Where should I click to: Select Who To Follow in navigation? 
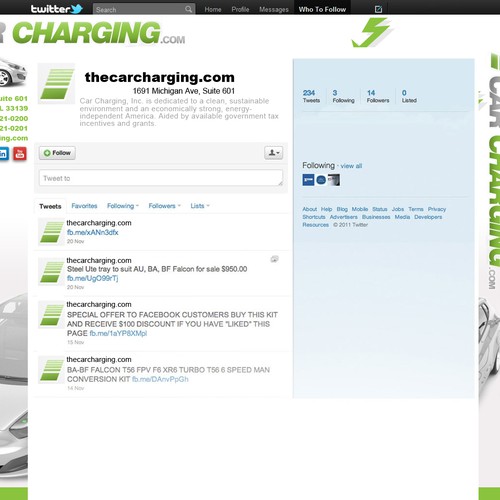point(322,9)
